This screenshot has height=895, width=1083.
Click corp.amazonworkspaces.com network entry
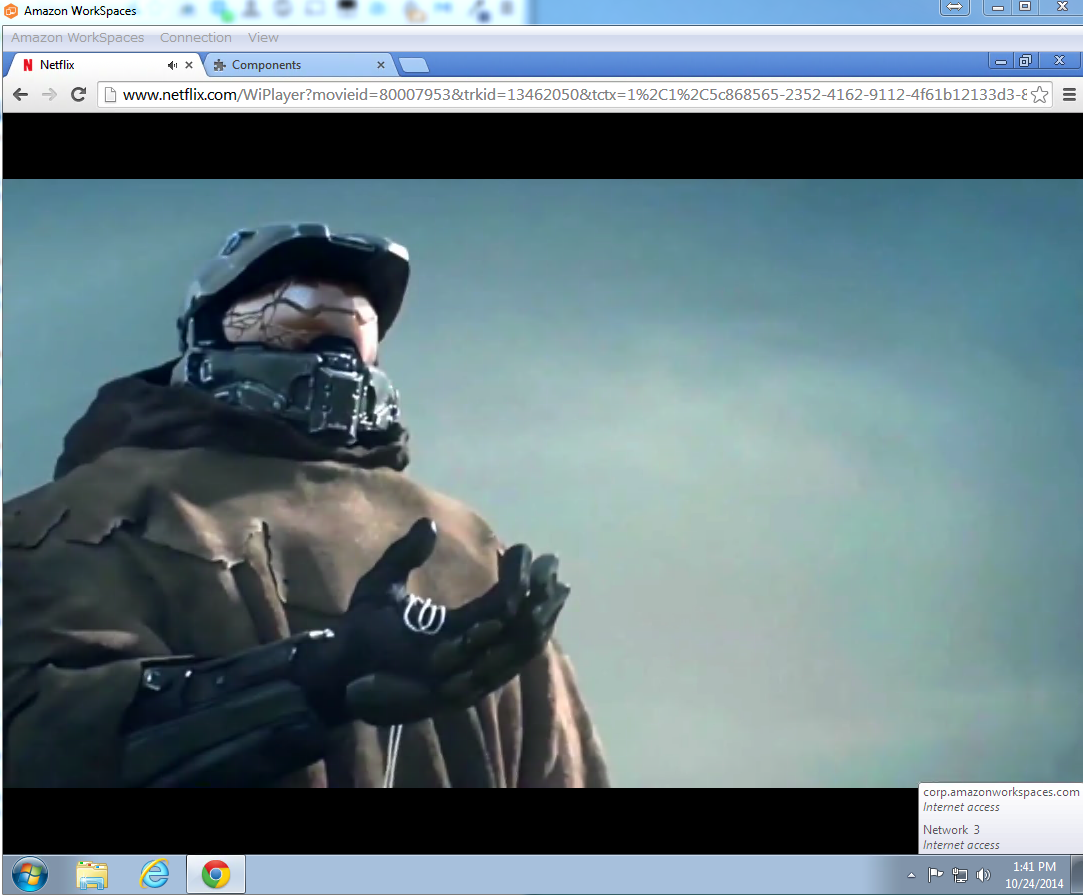pos(1001,799)
